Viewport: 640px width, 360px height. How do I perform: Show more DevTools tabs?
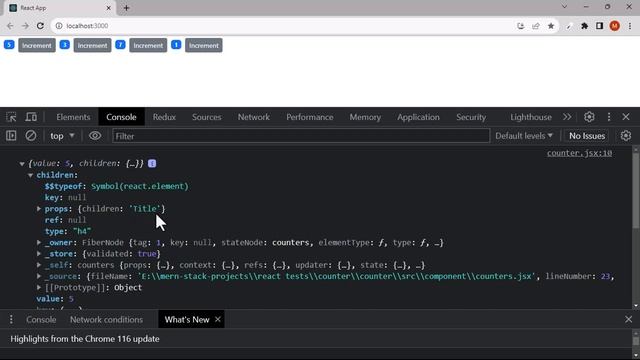click(x=567, y=117)
